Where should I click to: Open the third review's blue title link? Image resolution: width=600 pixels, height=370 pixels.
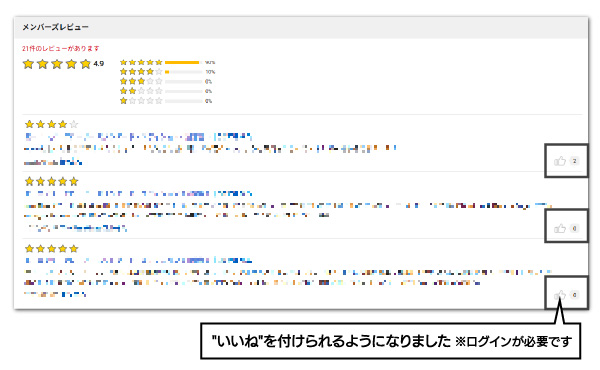pyautogui.click(x=139, y=261)
